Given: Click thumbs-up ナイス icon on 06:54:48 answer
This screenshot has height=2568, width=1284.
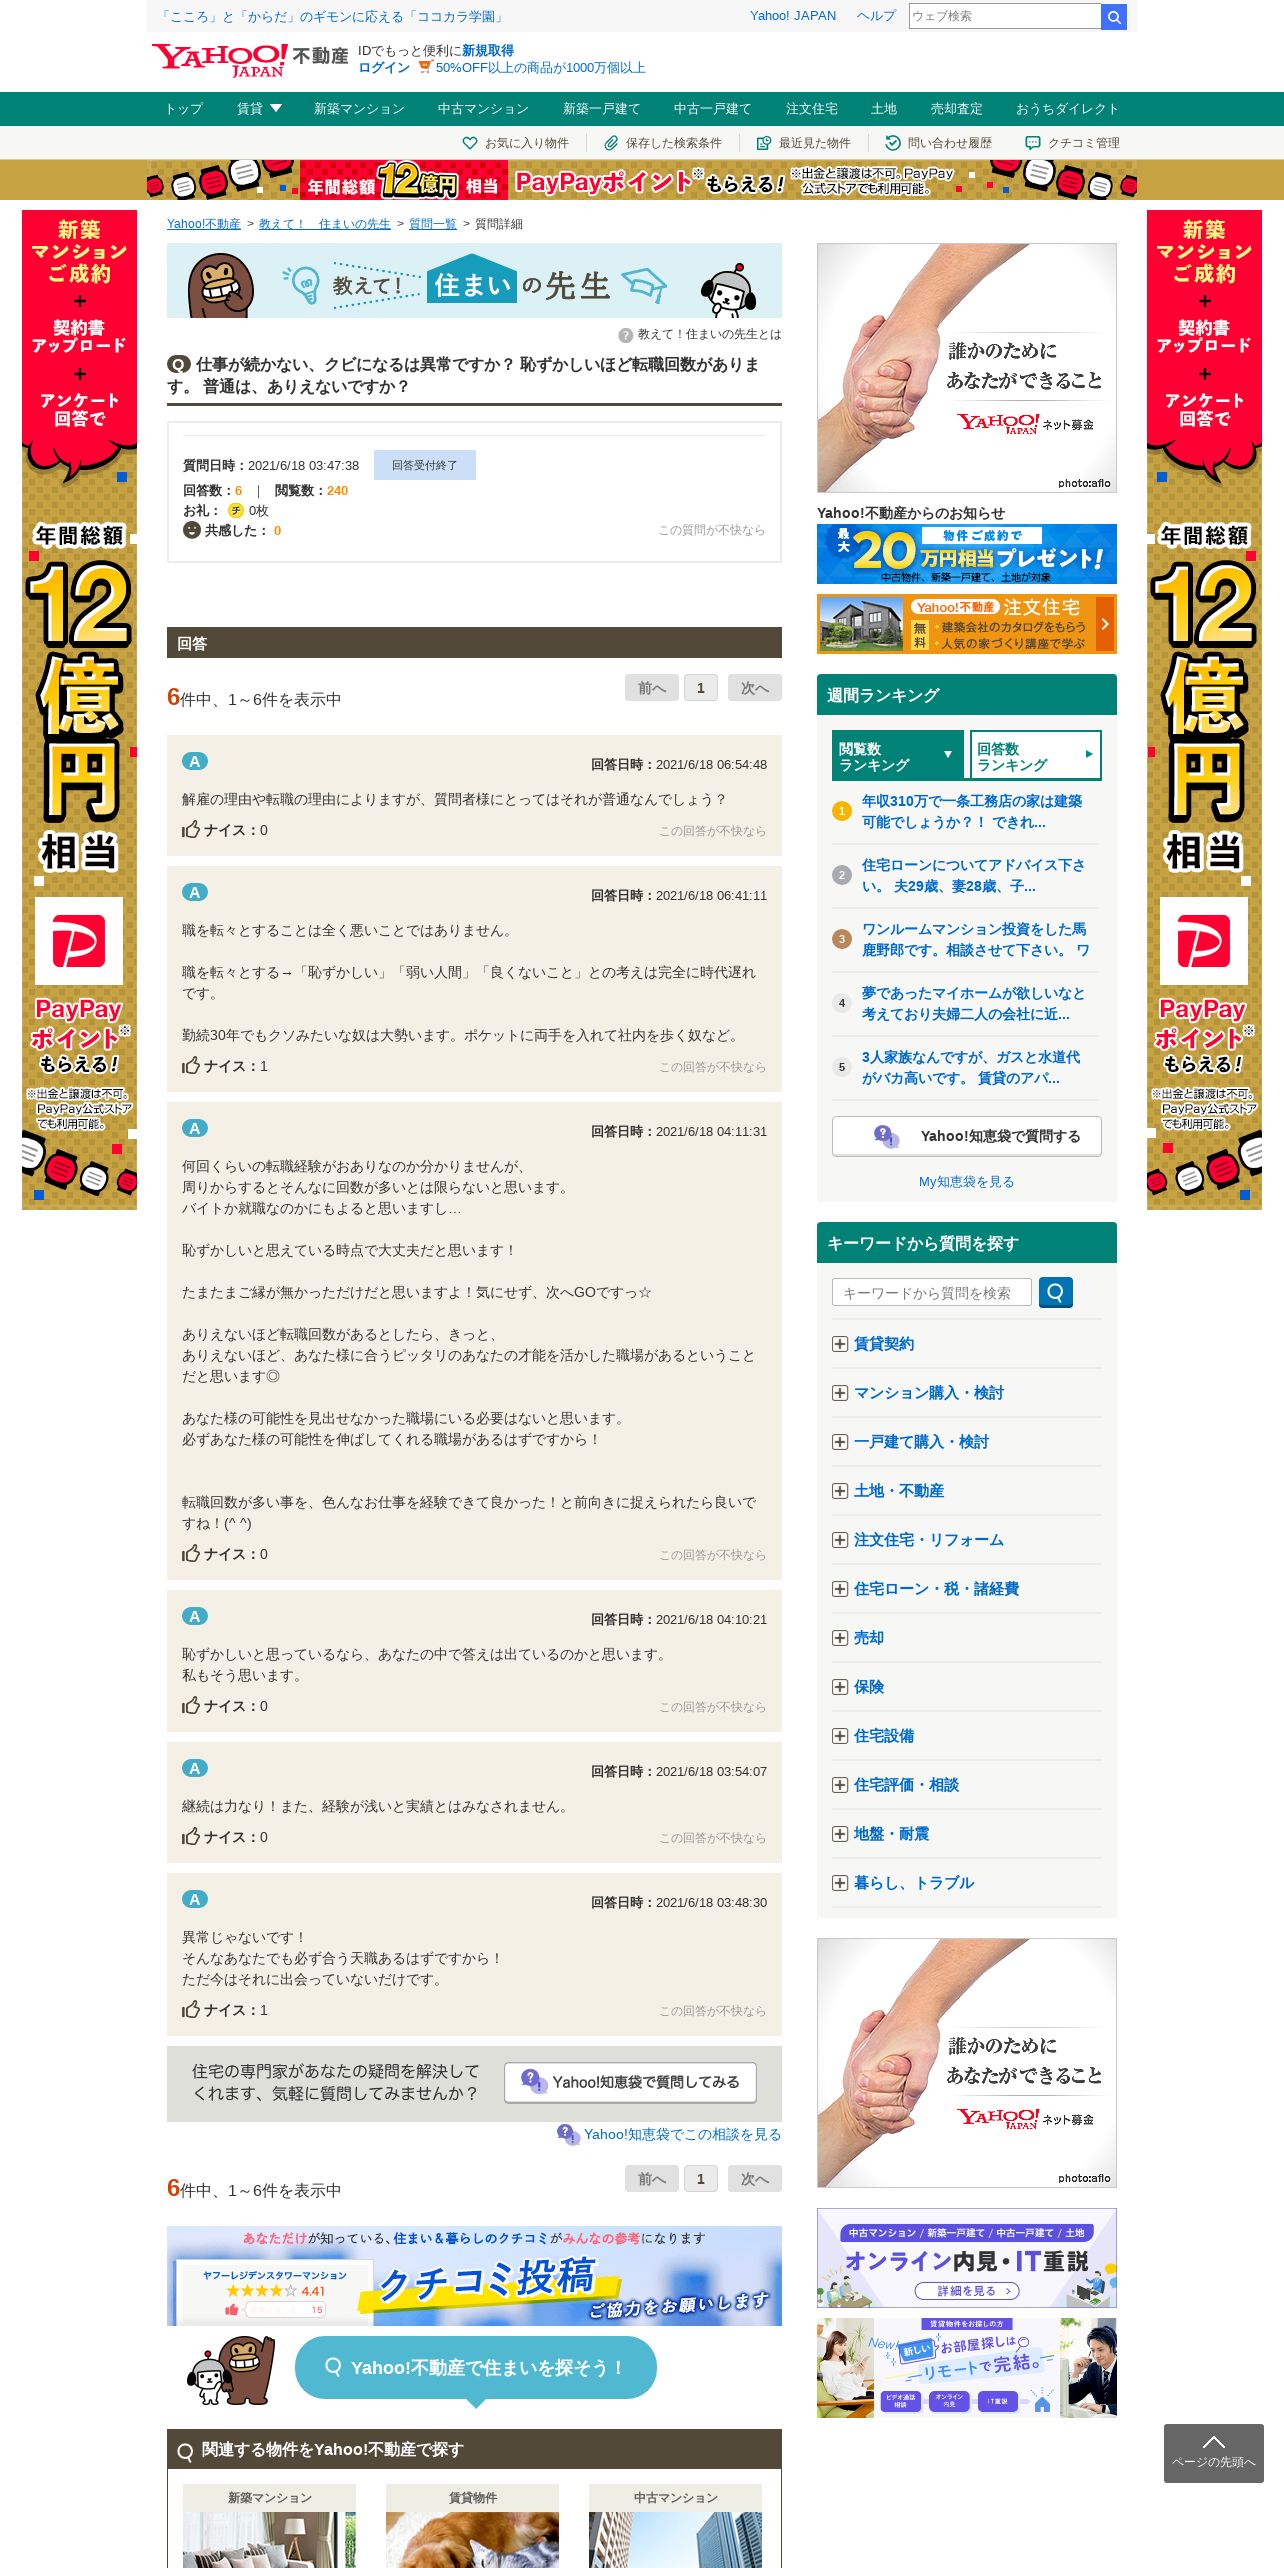Looking at the screenshot, I should [x=191, y=829].
